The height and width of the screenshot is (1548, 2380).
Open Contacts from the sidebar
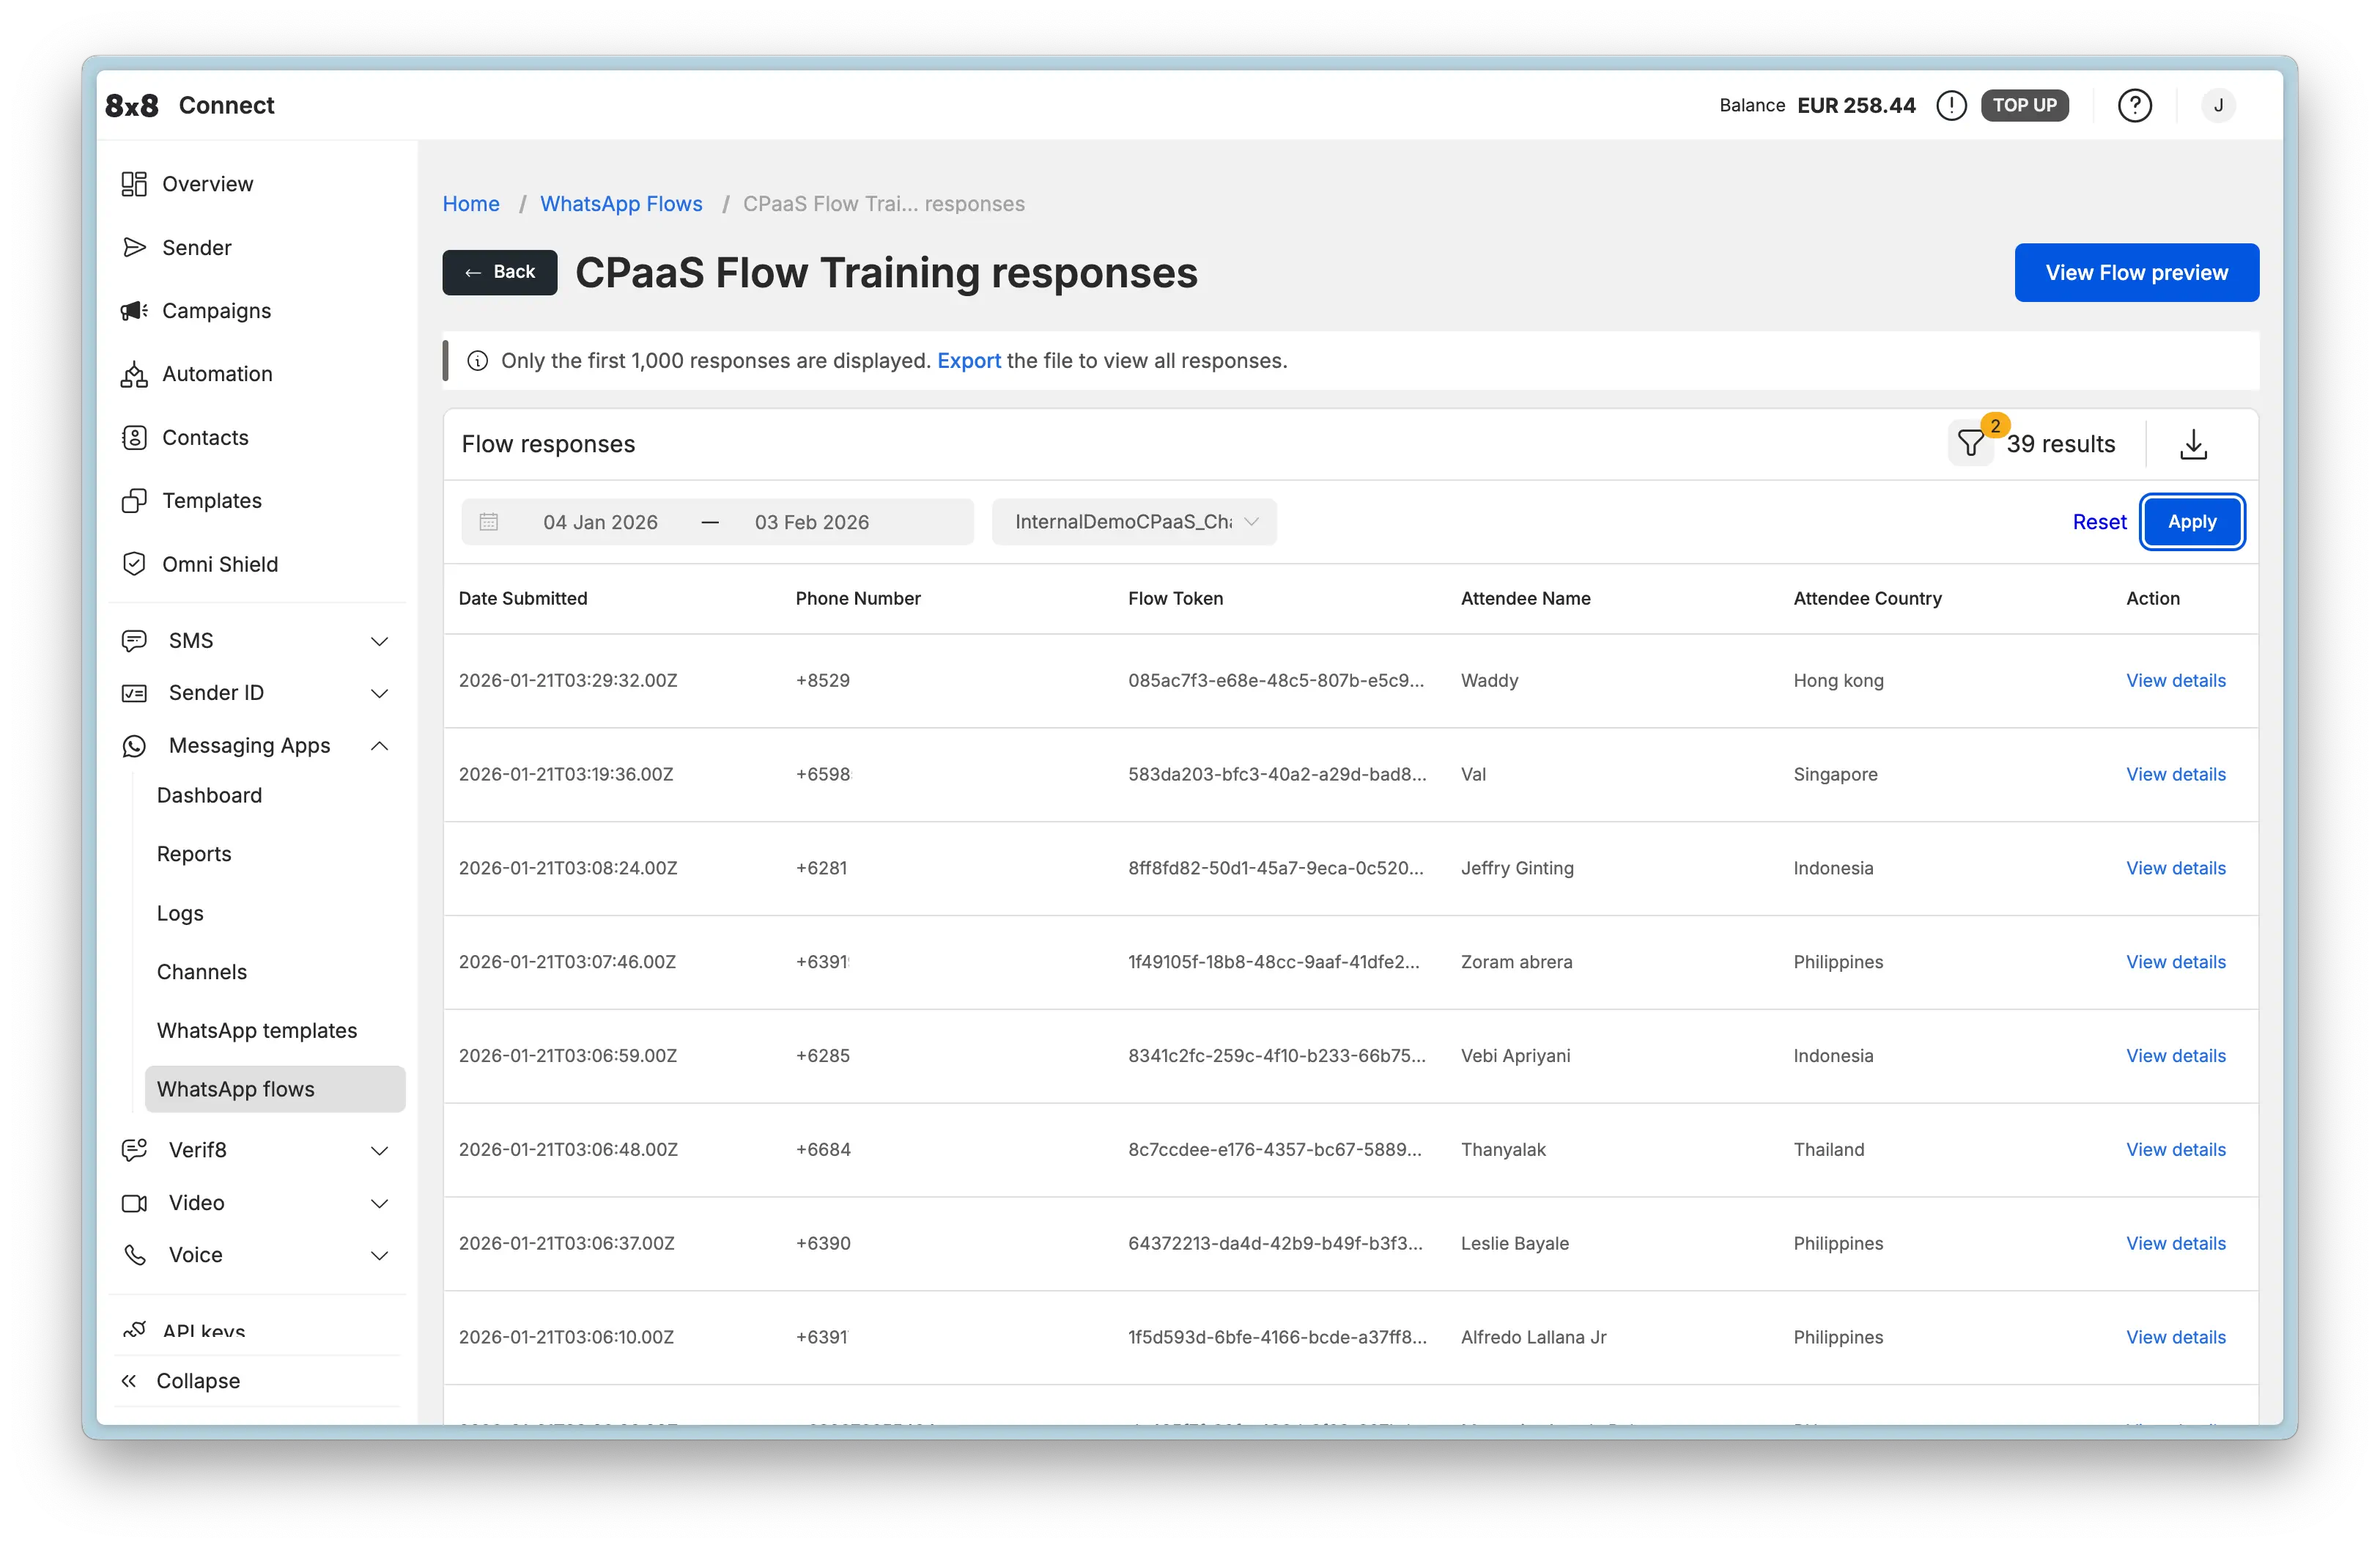tap(205, 437)
